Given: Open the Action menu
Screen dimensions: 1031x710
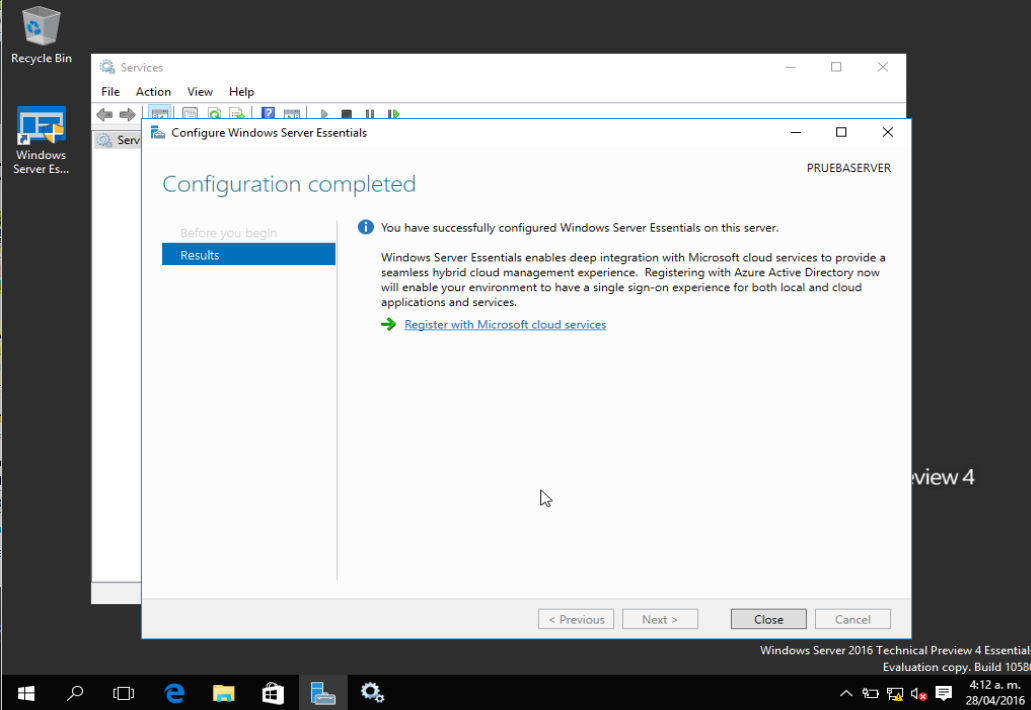Looking at the screenshot, I should pos(153,91).
